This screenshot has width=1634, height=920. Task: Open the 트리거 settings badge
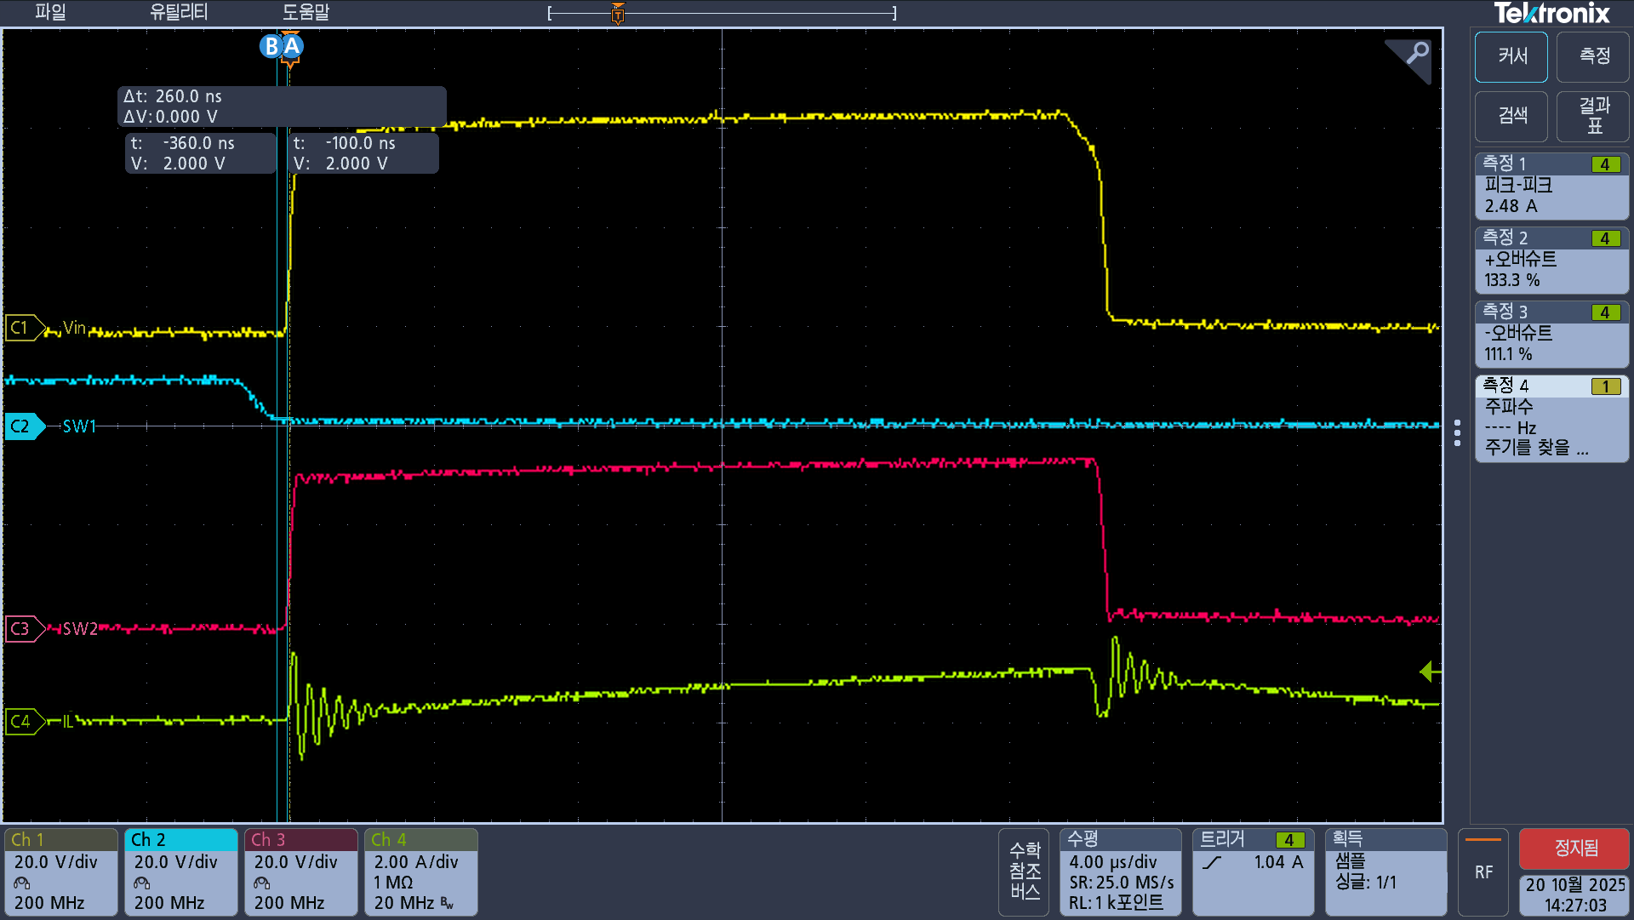pyautogui.click(x=1254, y=872)
